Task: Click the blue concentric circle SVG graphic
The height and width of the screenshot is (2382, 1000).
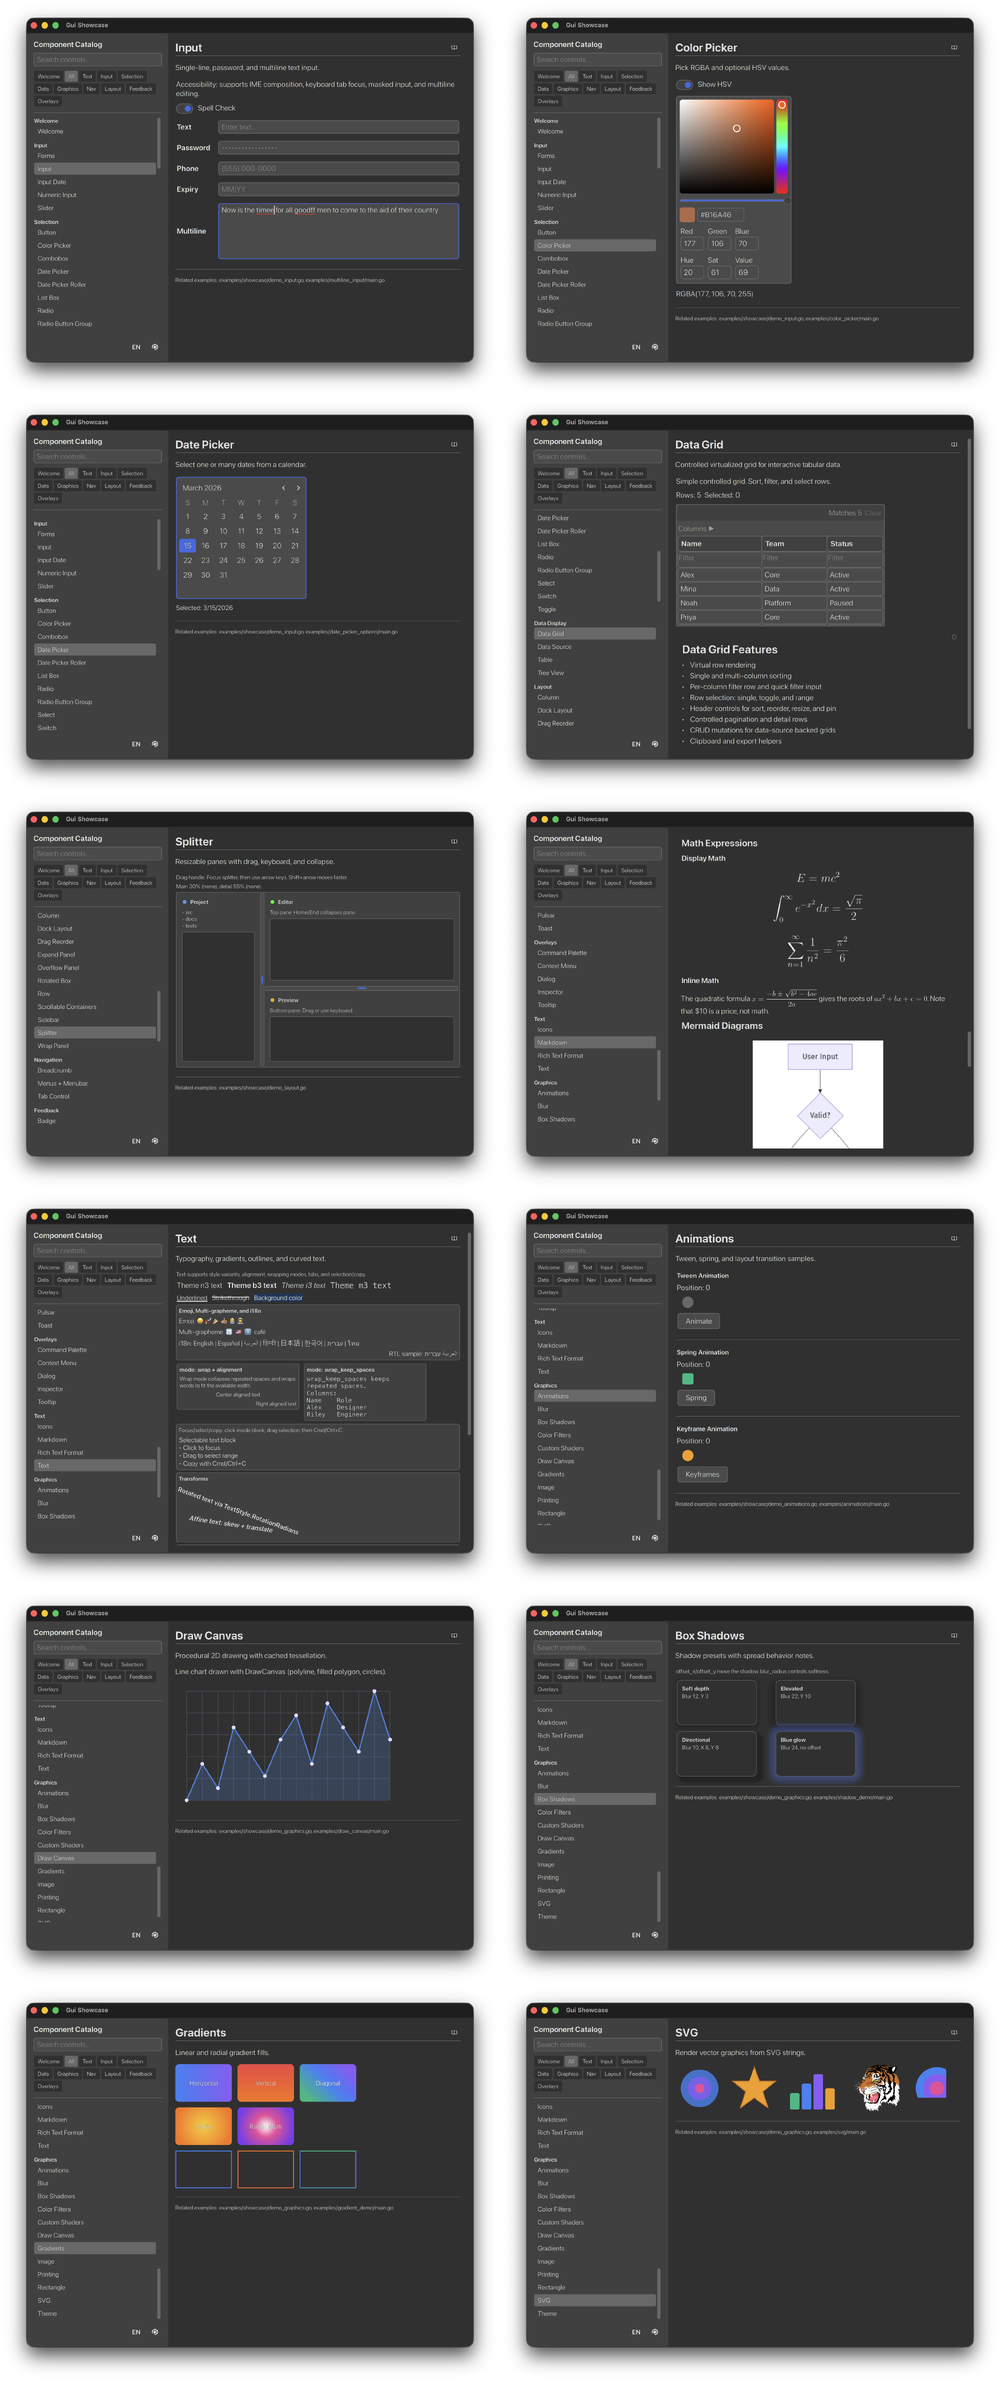Action: pos(699,2088)
